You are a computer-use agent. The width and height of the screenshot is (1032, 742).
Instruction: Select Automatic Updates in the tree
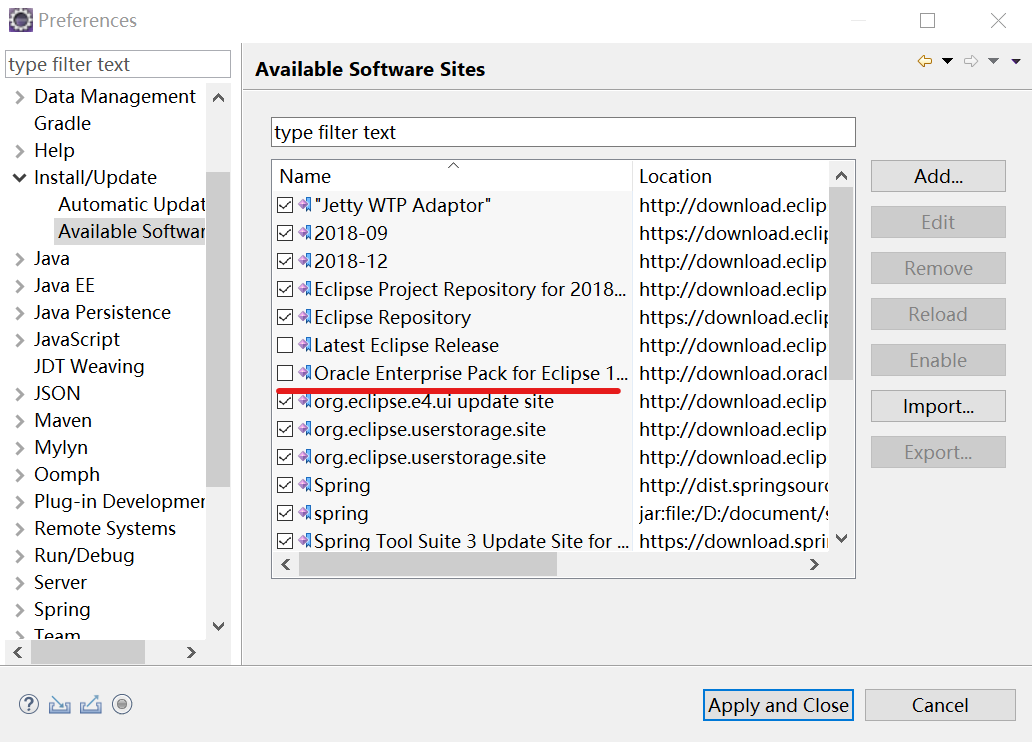pyautogui.click(x=132, y=204)
